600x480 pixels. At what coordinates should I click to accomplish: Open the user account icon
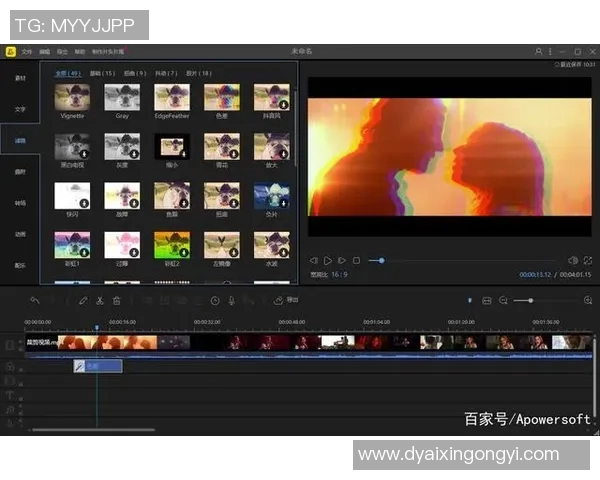538,51
